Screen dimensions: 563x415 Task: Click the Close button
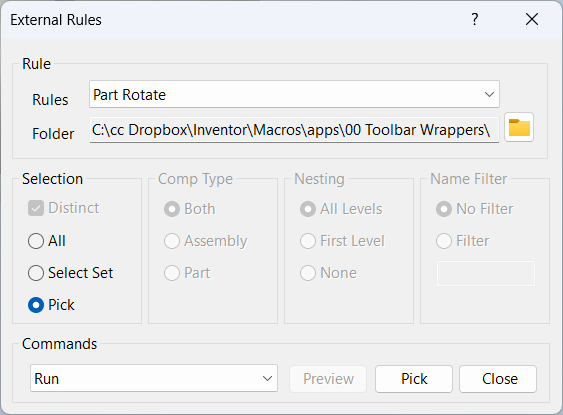point(498,379)
